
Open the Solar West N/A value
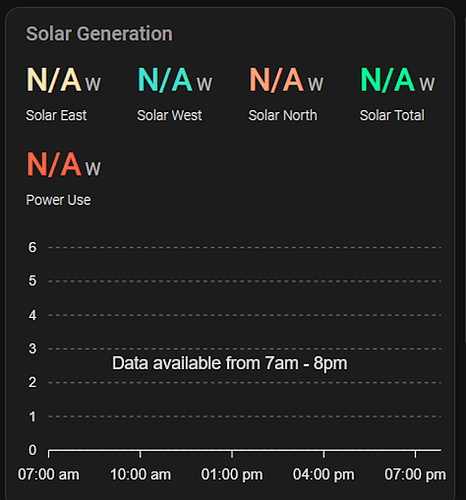point(165,80)
